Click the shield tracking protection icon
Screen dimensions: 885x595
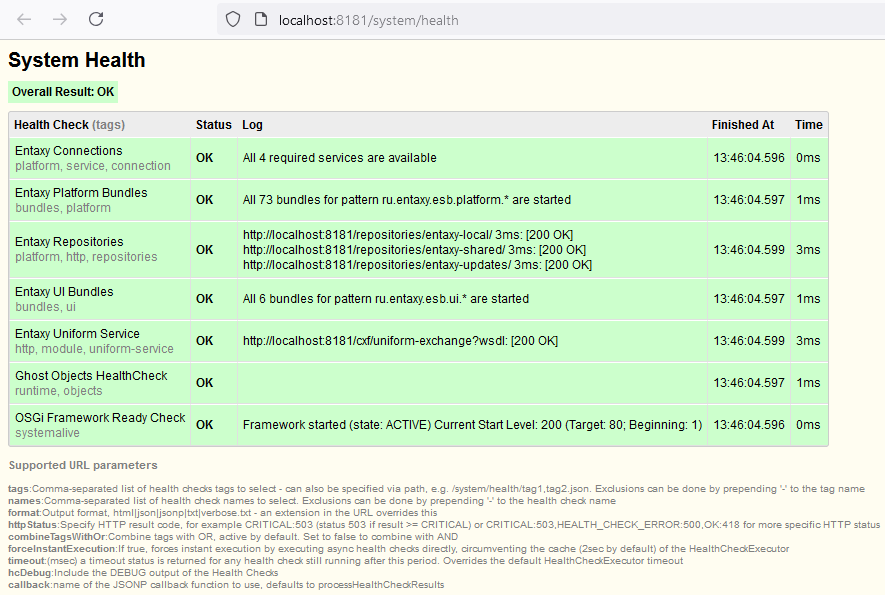233,19
